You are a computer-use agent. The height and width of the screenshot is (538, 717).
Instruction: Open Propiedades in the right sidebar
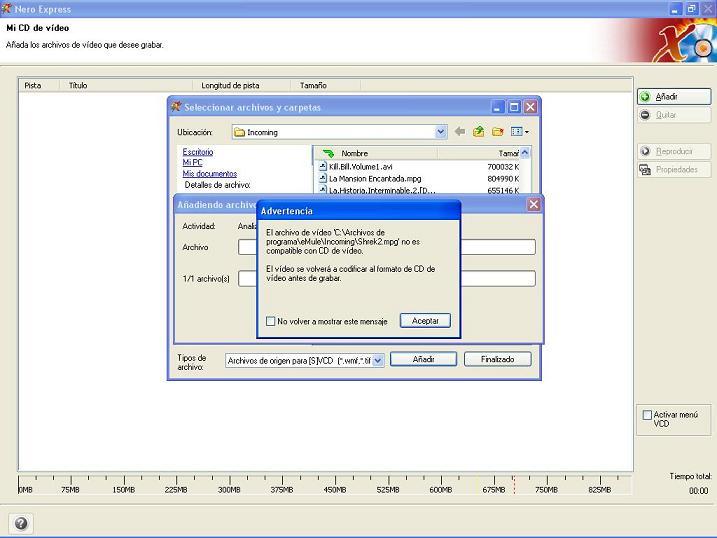(674, 170)
